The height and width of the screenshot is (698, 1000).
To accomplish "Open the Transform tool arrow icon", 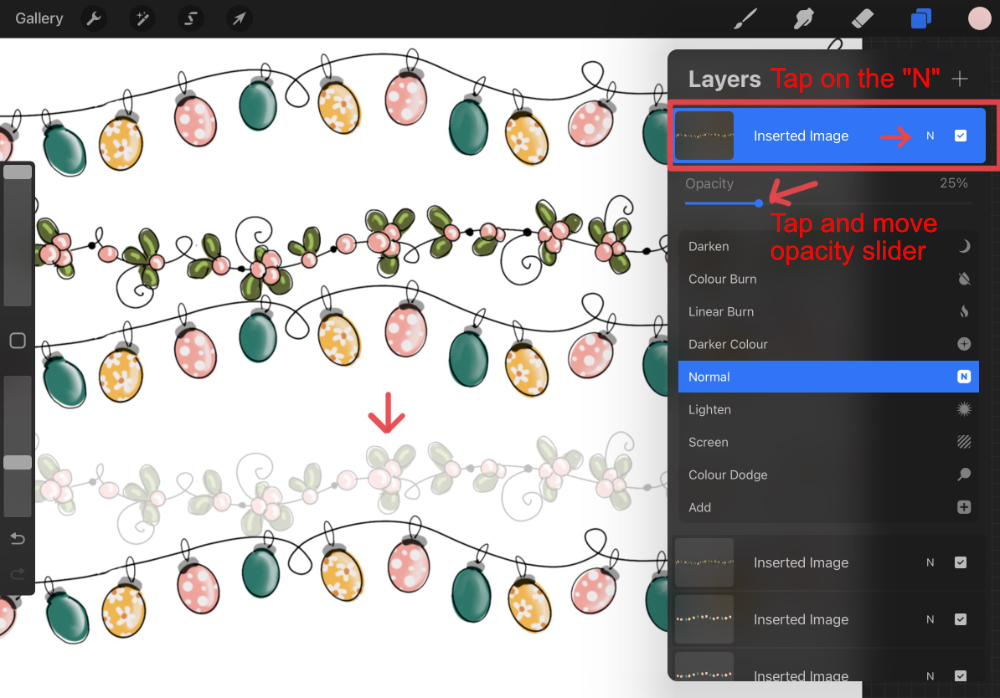I will point(238,18).
